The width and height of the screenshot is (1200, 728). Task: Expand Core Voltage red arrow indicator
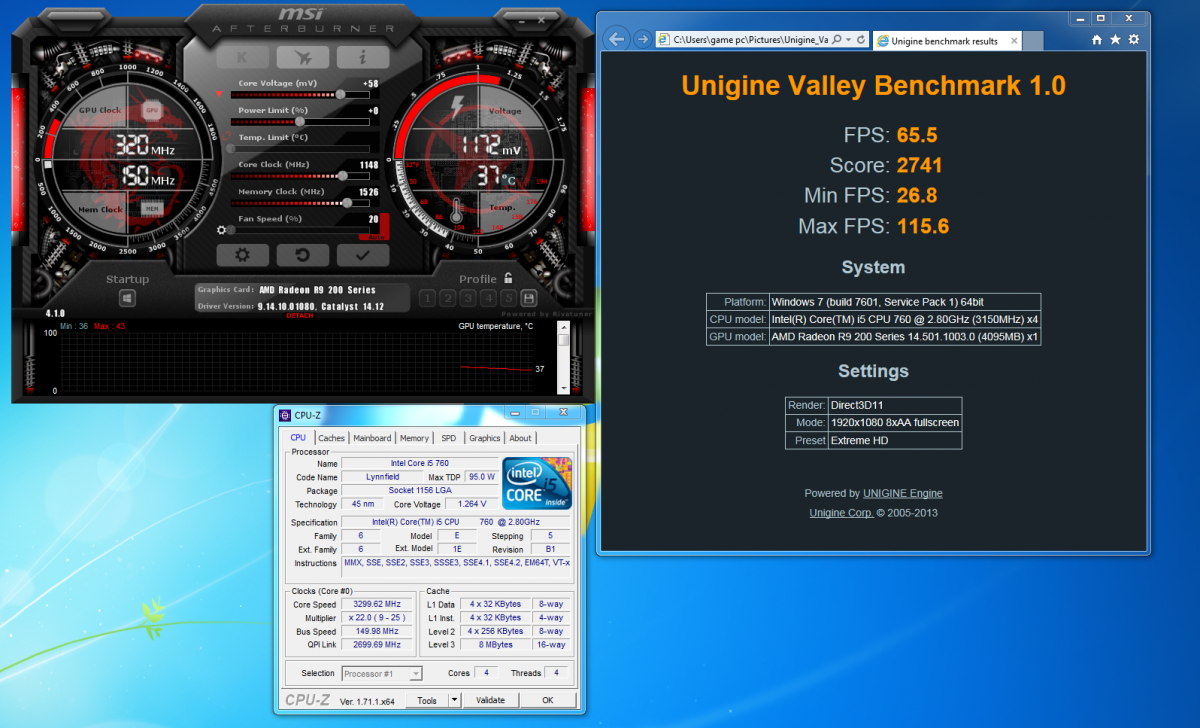point(219,94)
